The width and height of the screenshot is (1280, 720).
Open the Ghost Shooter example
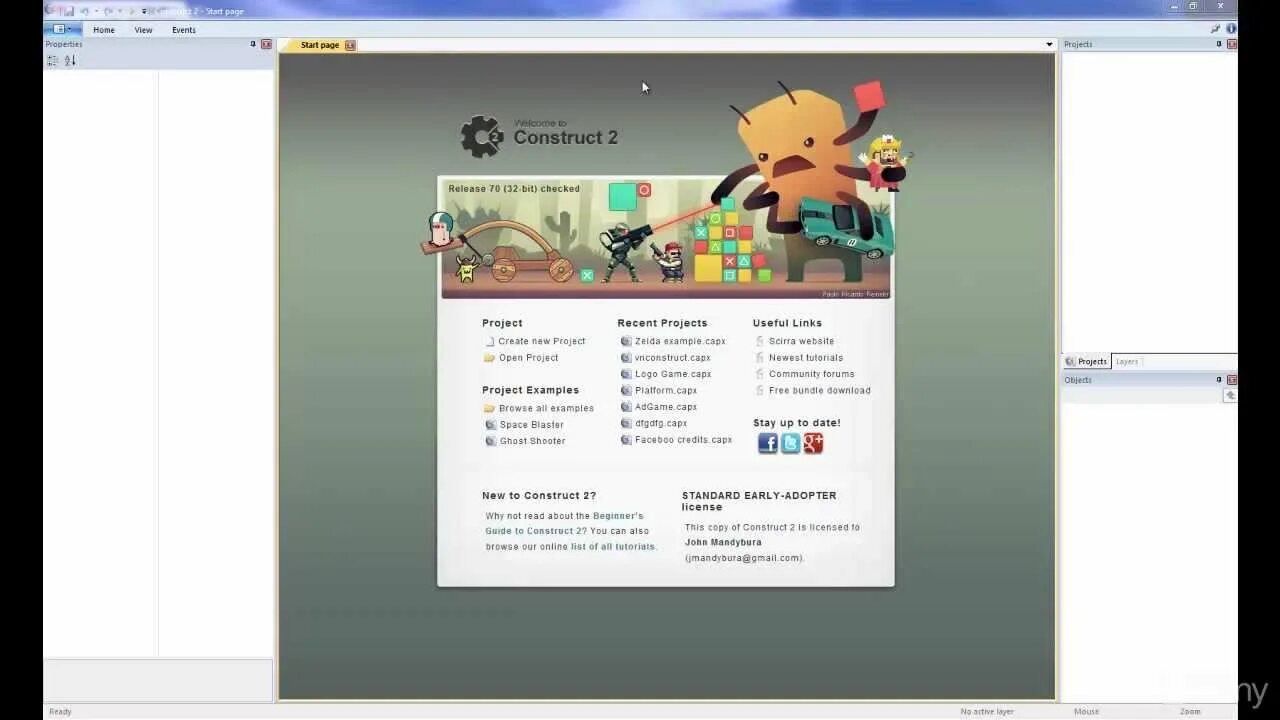click(533, 441)
